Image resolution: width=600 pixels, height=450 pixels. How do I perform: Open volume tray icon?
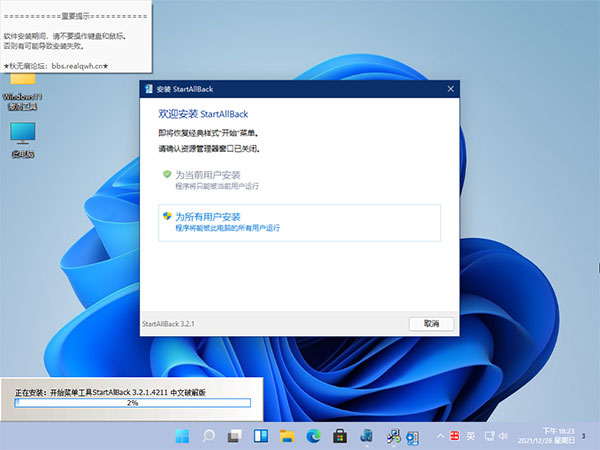coord(503,436)
